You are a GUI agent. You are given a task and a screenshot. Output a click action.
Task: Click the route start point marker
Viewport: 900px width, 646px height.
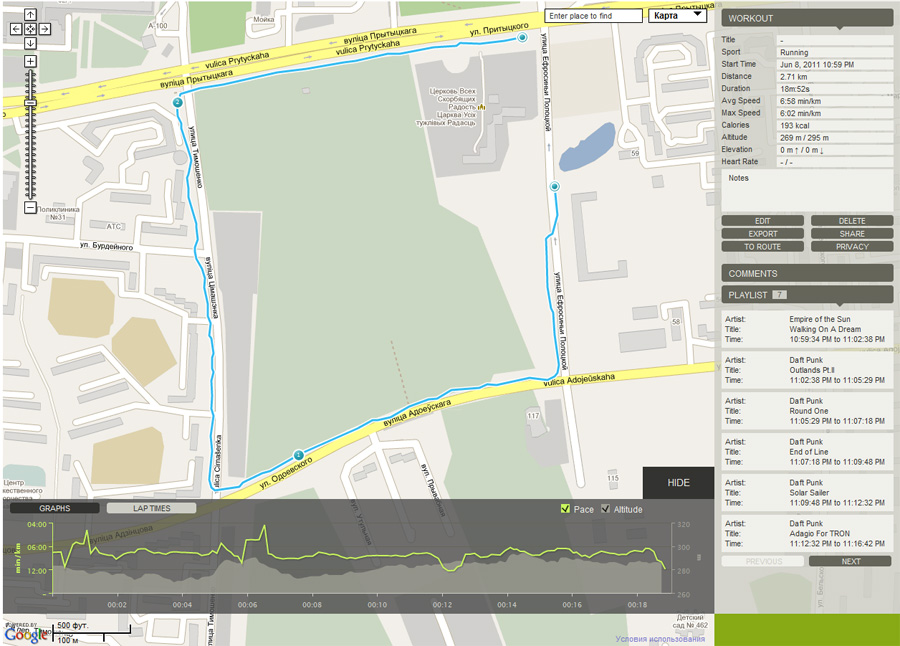tap(554, 187)
